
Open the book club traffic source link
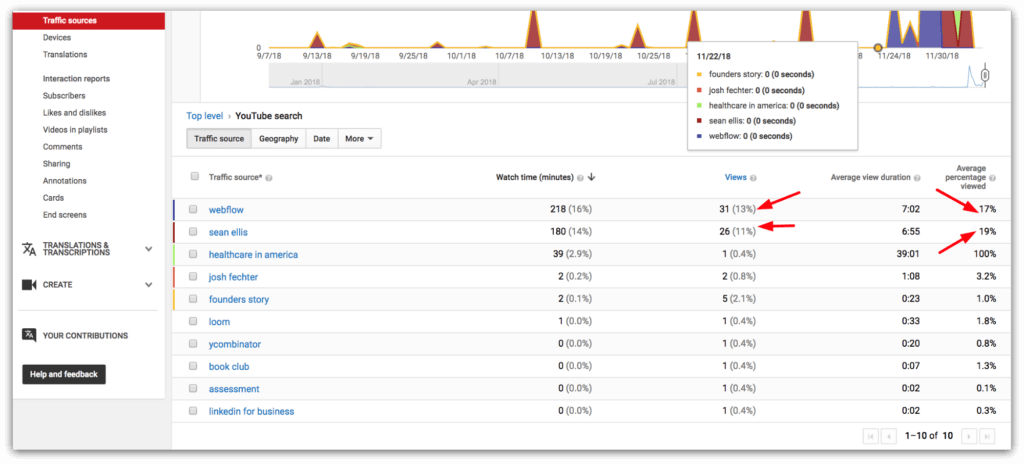(229, 367)
